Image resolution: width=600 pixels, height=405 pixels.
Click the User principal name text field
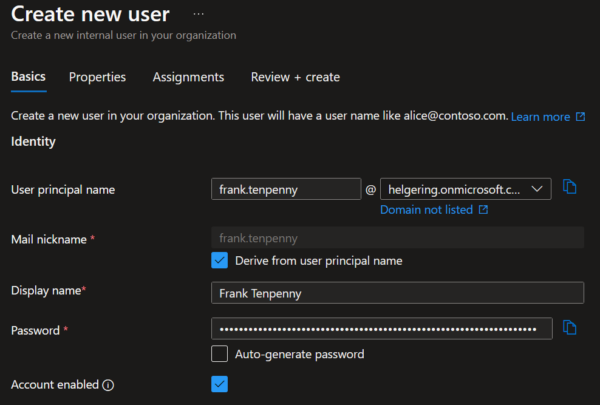point(286,189)
